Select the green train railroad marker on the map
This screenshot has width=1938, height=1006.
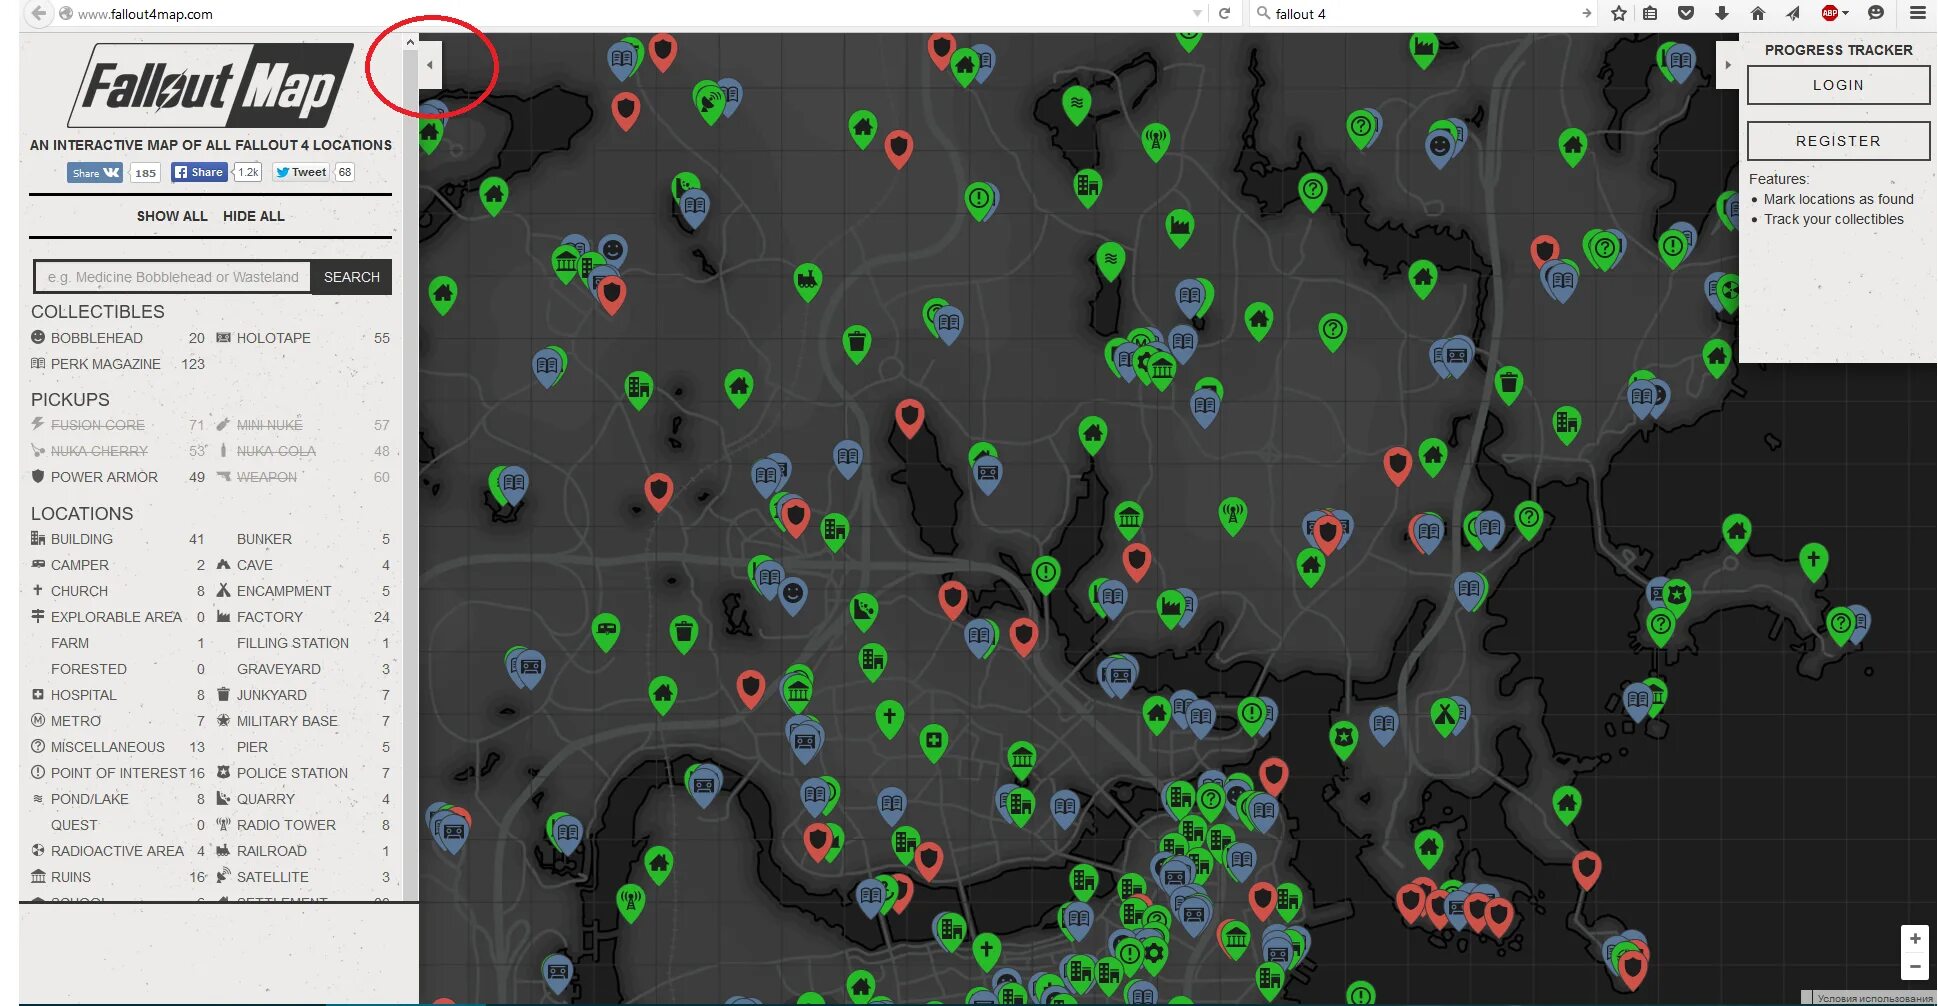tap(808, 281)
